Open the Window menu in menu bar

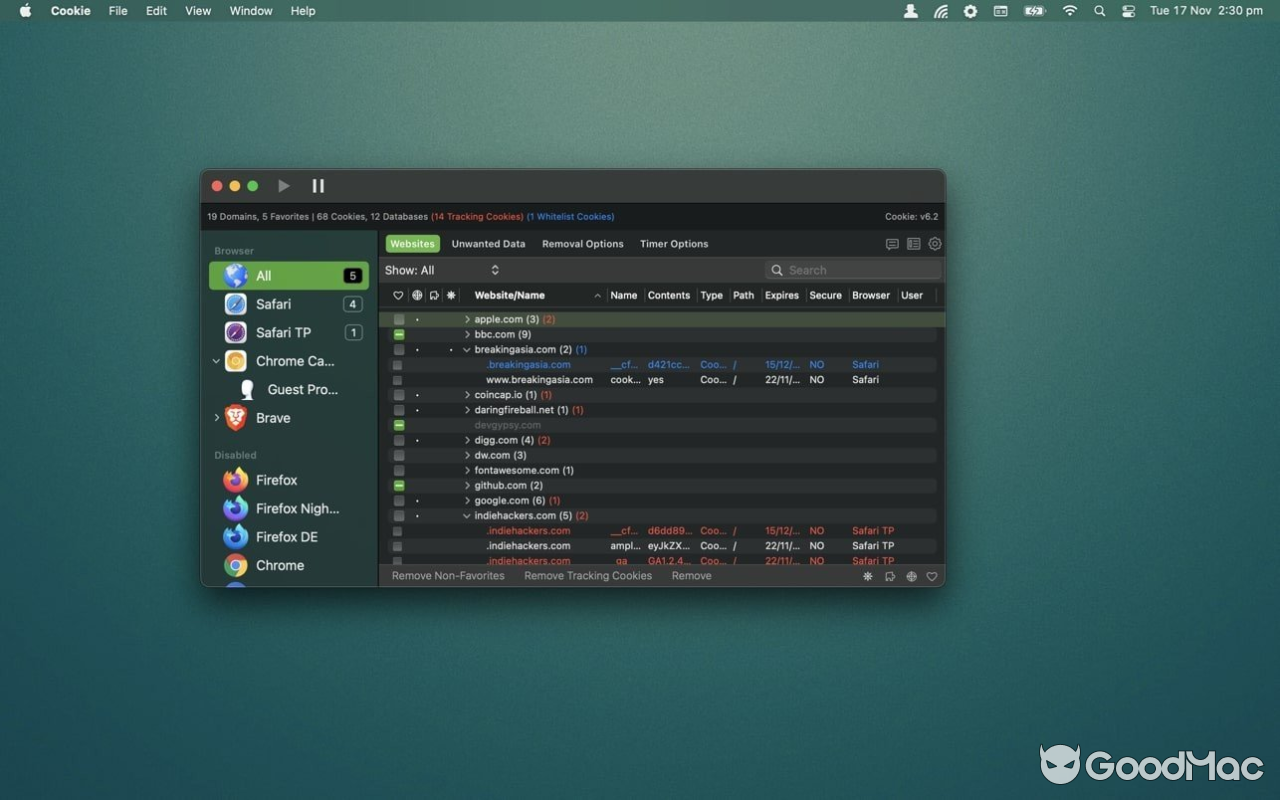(250, 11)
